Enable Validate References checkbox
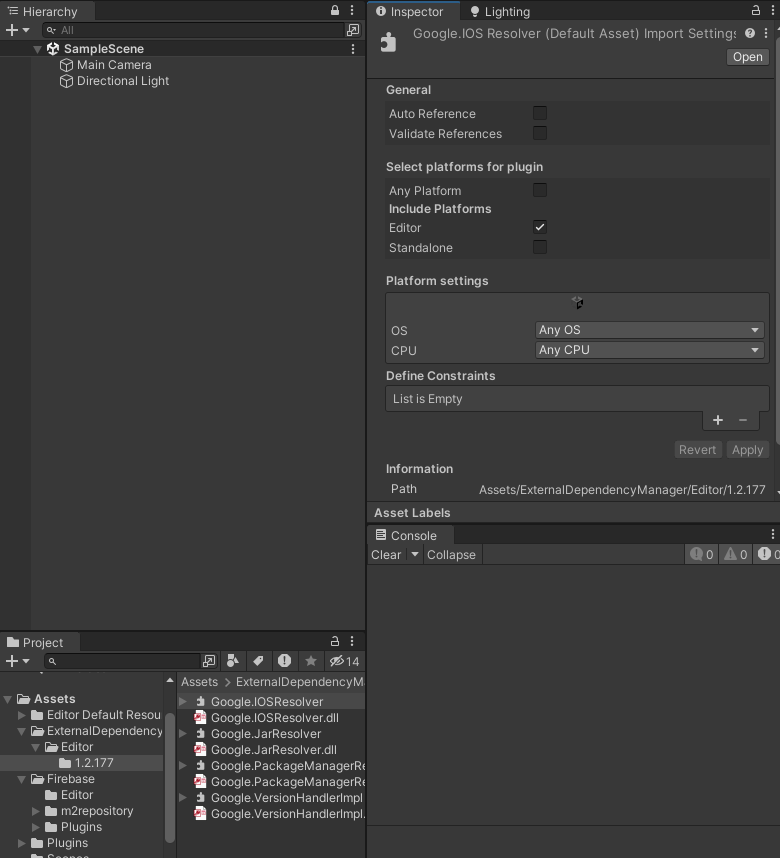Image resolution: width=780 pixels, height=858 pixels. click(540, 133)
